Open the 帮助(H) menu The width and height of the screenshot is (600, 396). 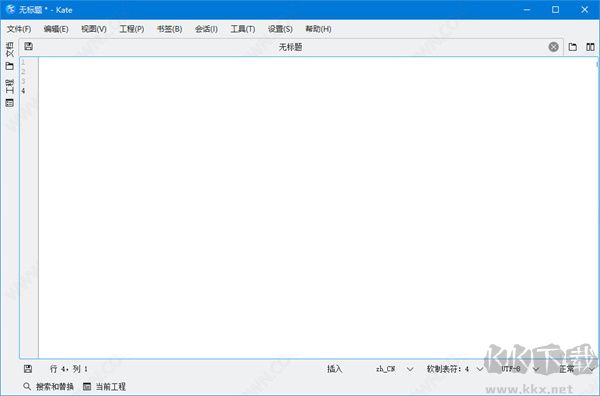318,29
